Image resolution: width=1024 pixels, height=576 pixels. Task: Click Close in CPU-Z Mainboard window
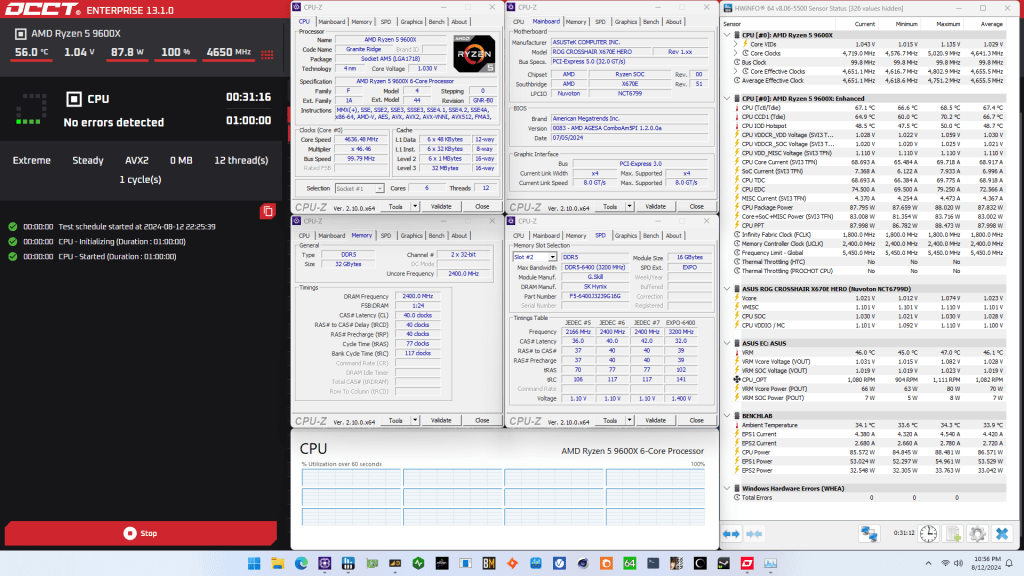(697, 206)
